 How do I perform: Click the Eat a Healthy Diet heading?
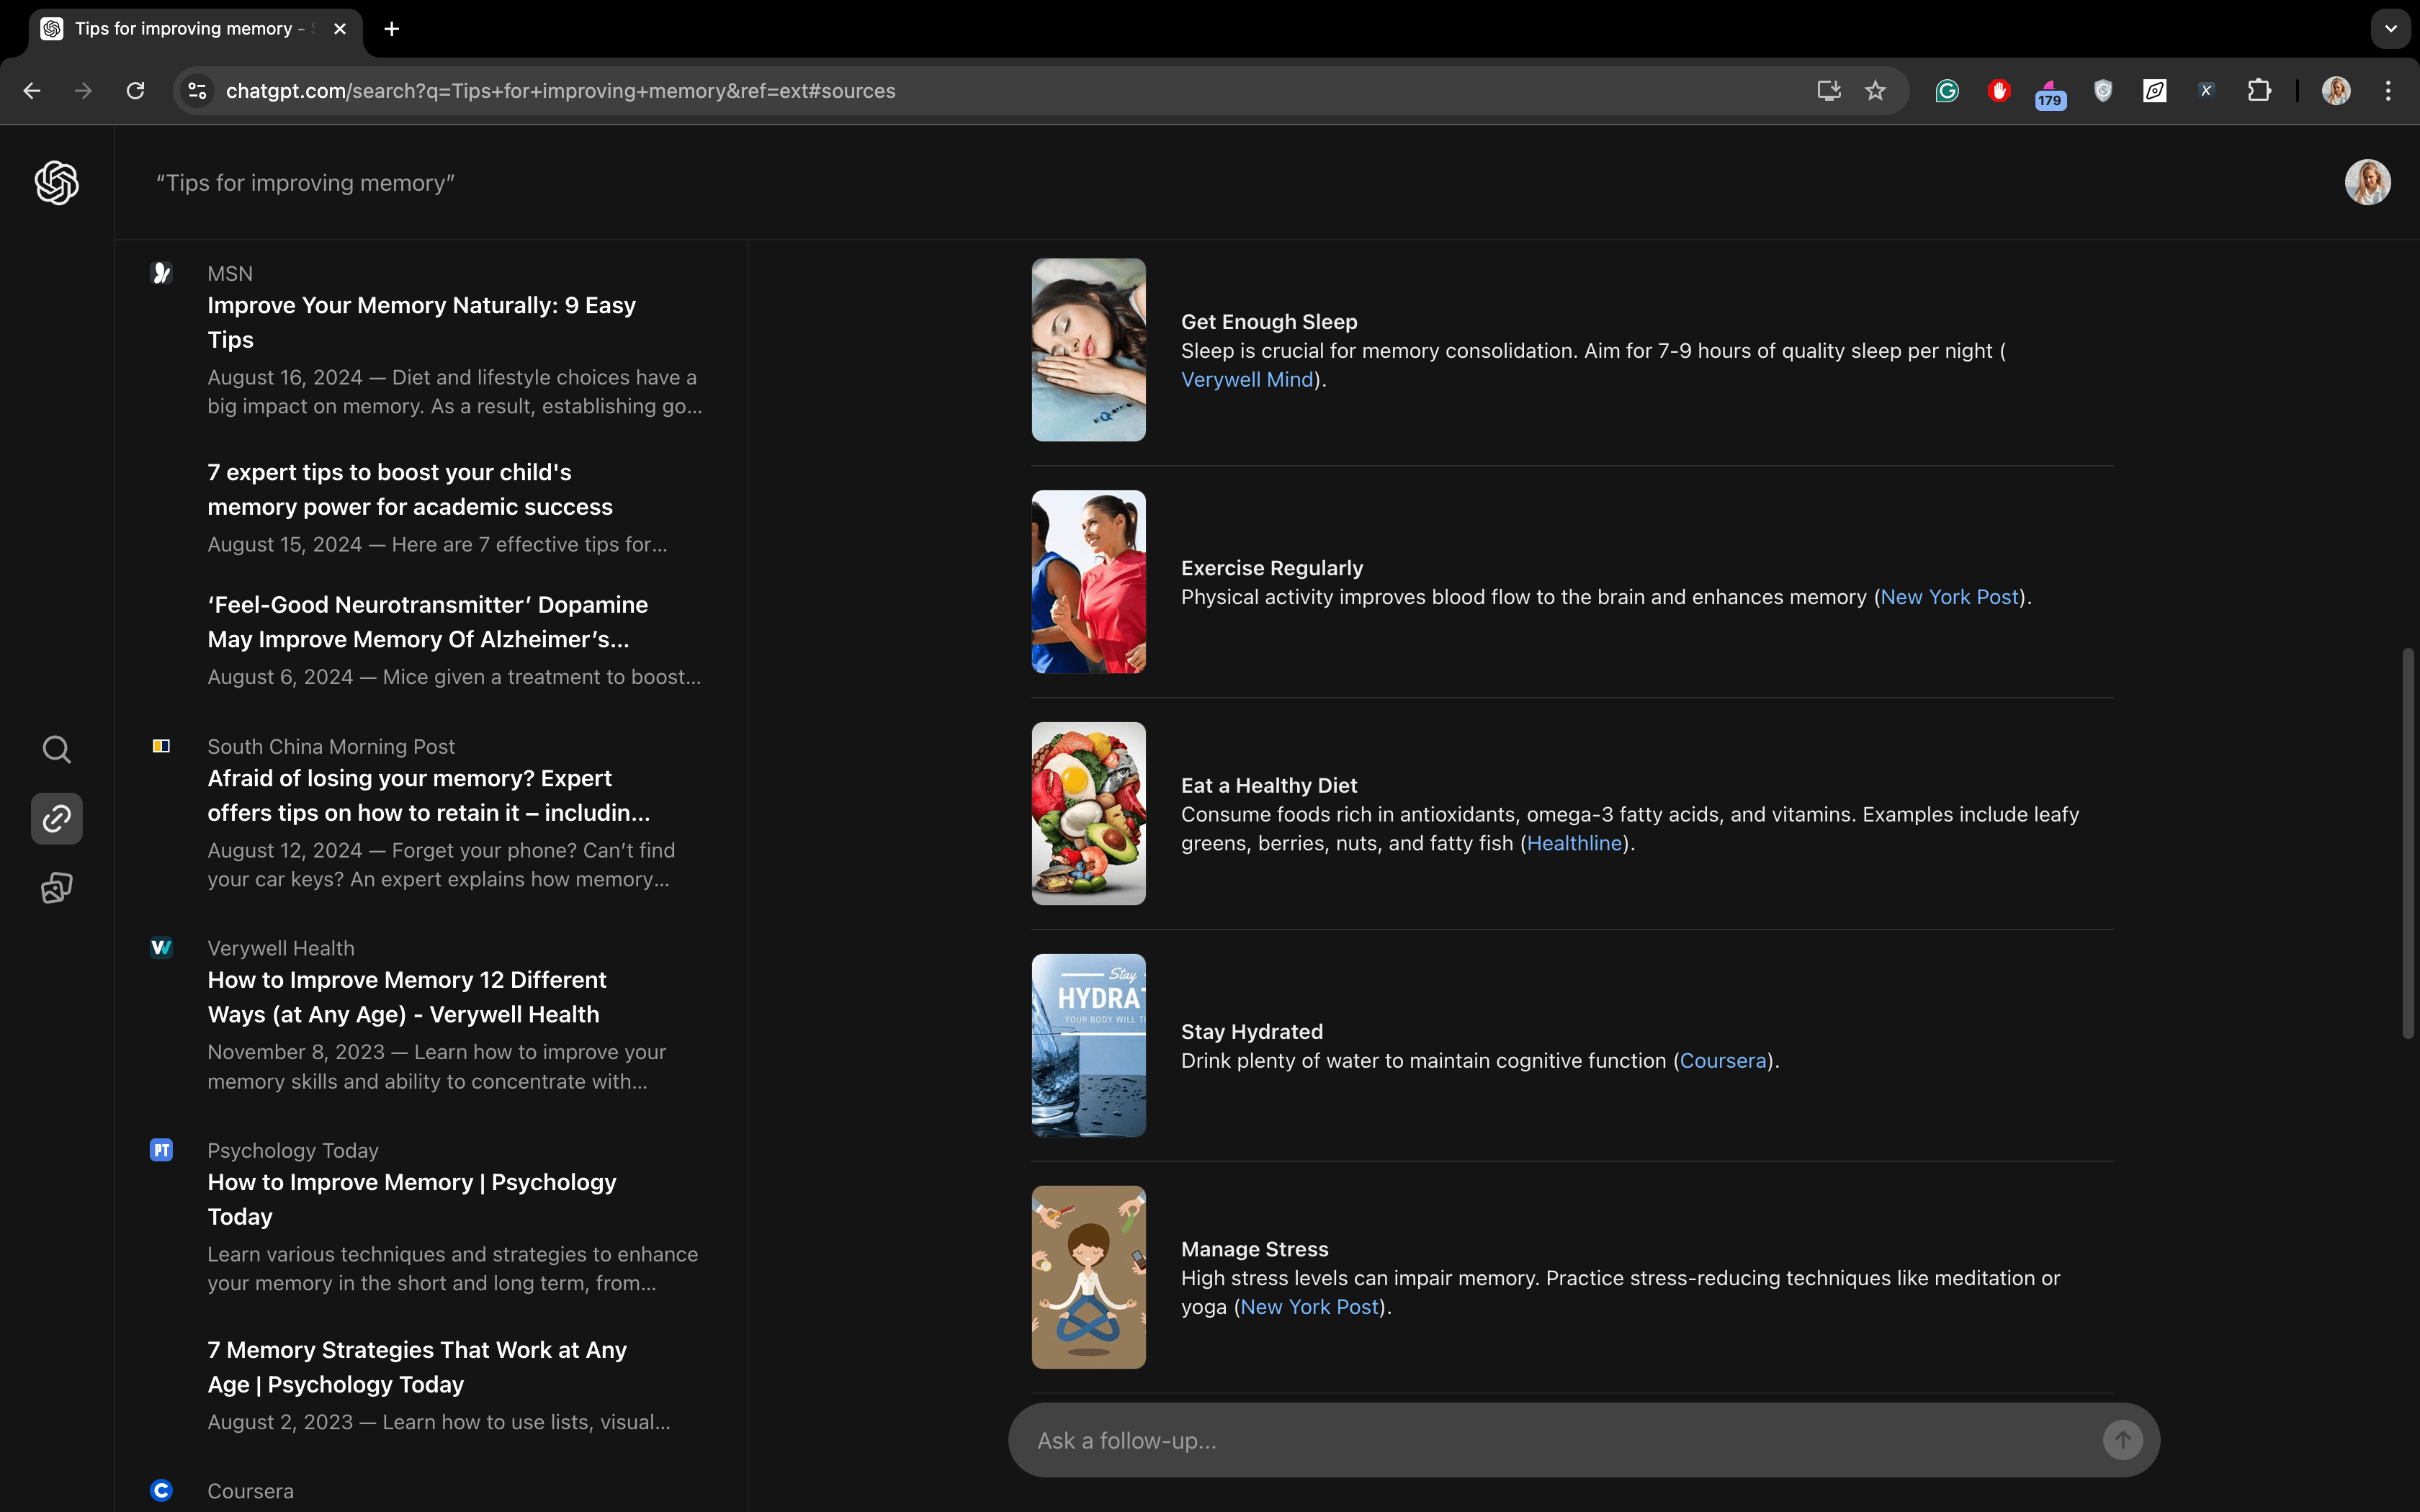click(1269, 786)
